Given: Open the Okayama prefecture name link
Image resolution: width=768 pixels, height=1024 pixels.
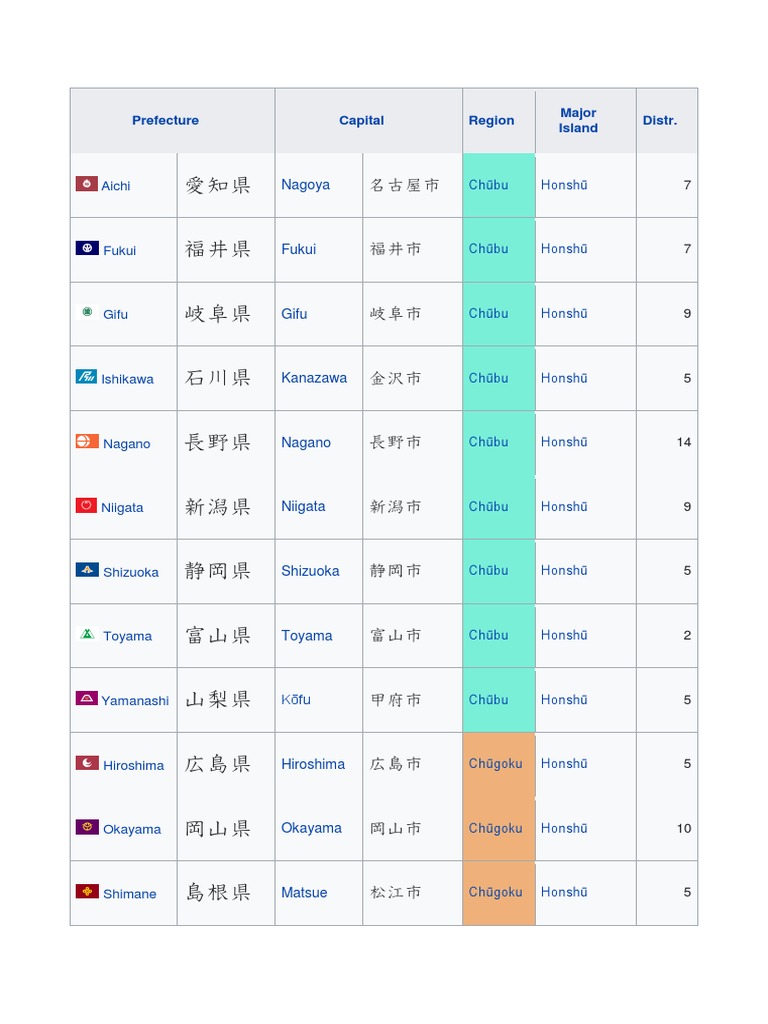Looking at the screenshot, I should tap(132, 829).
